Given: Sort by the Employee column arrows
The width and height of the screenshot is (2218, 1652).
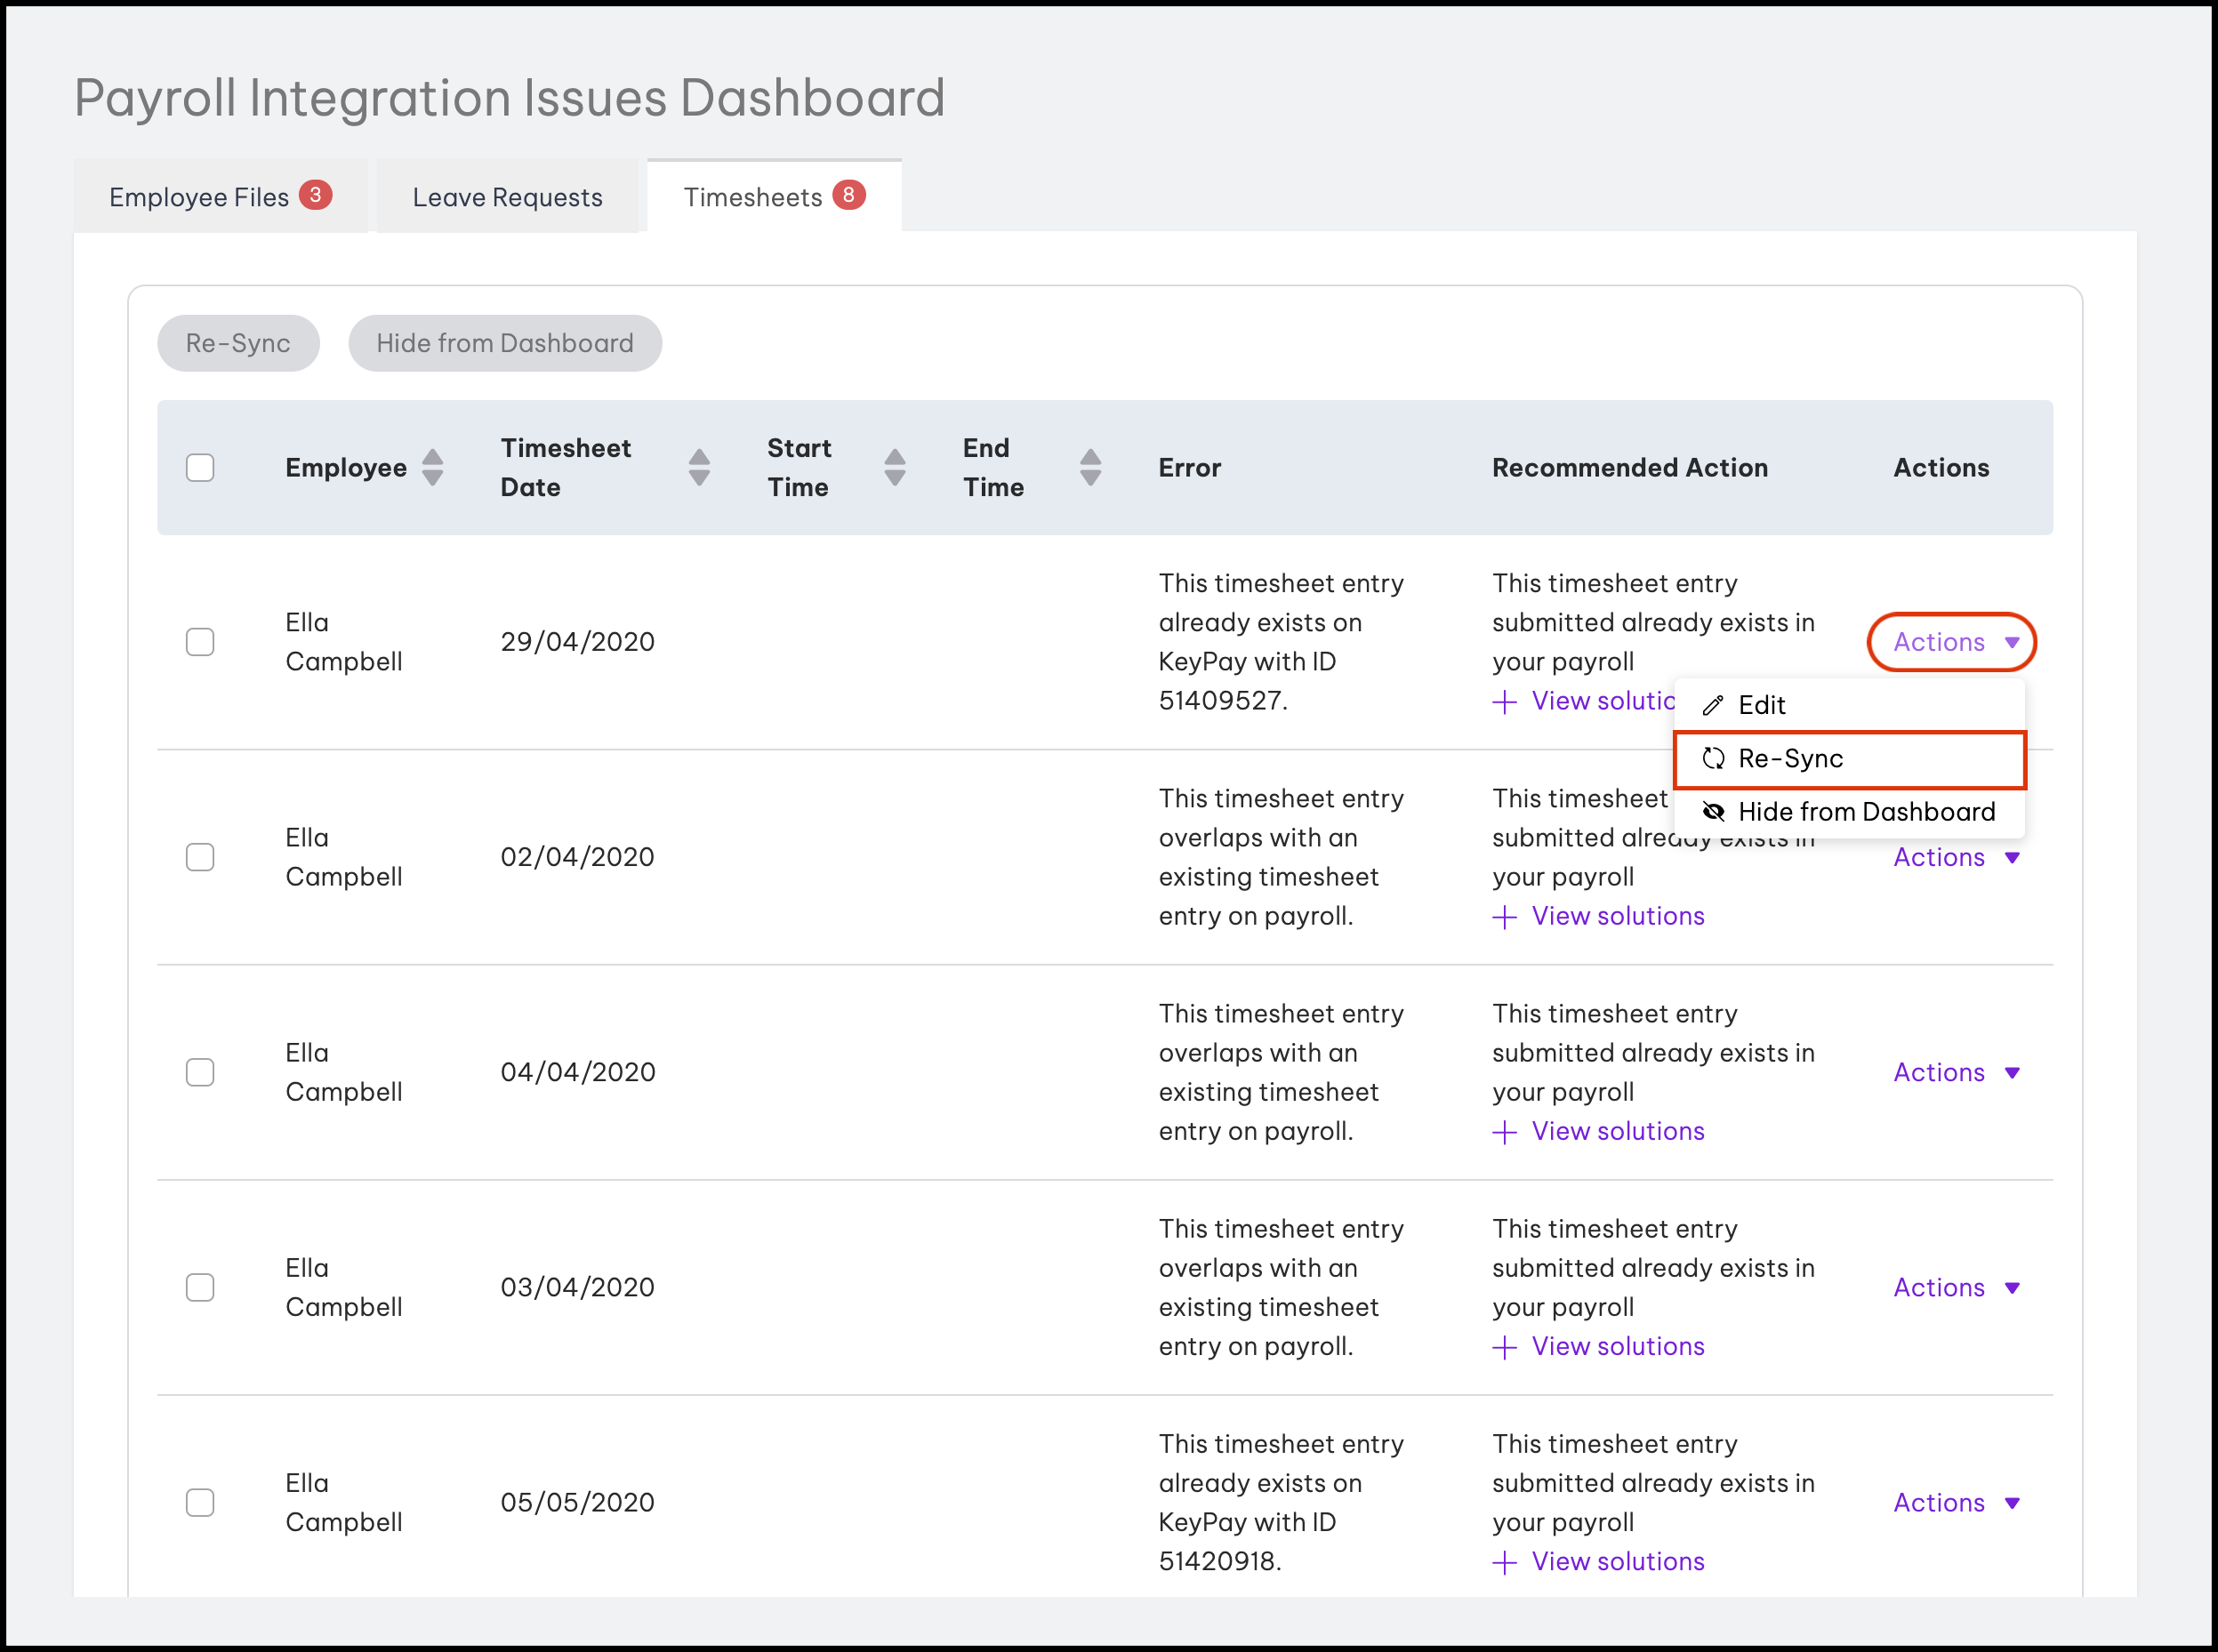Looking at the screenshot, I should tap(432, 467).
